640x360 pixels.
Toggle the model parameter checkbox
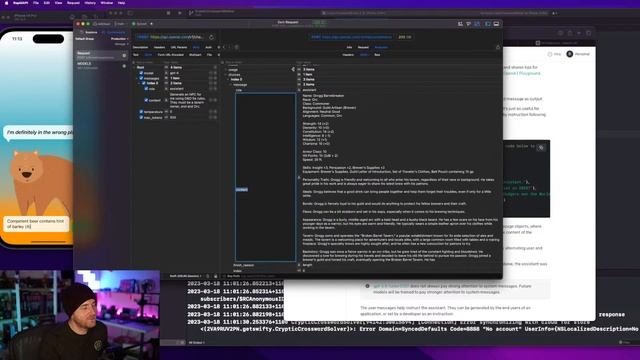click(x=141, y=73)
